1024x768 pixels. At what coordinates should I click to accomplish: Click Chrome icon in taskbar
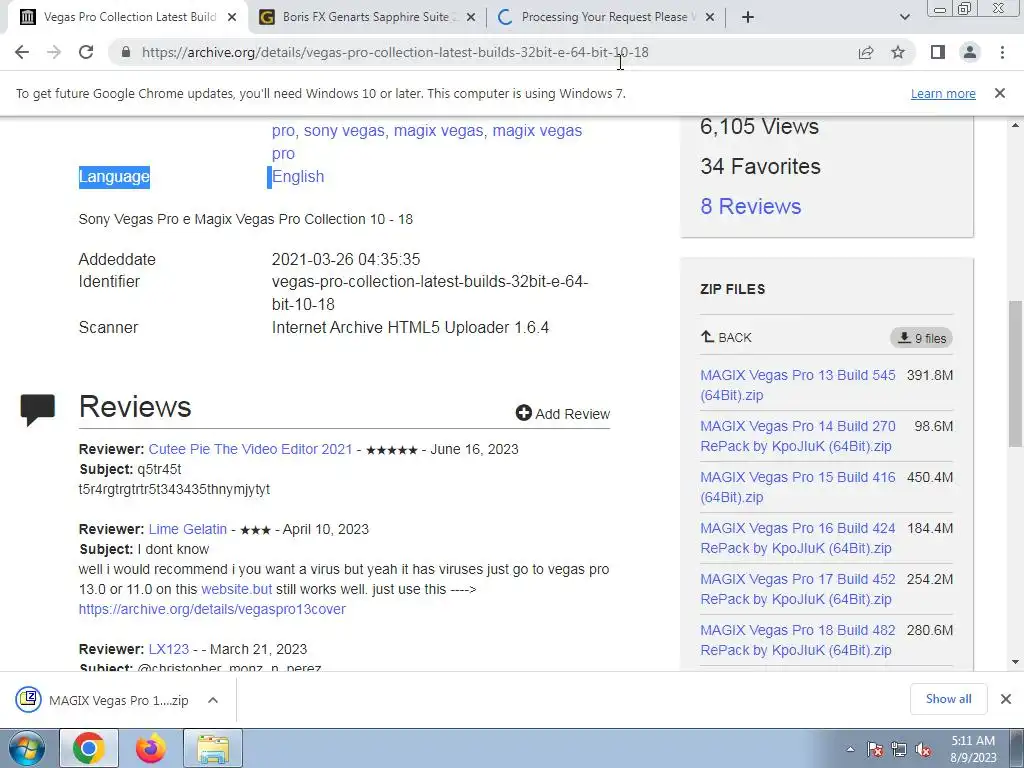tap(89, 748)
